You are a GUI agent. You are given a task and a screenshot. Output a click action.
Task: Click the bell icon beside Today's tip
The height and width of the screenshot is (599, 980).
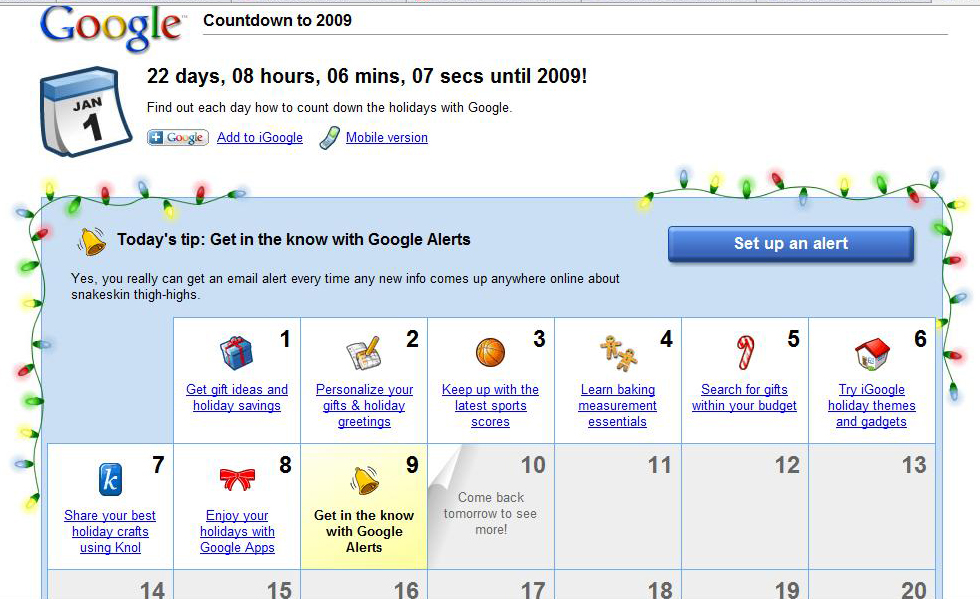tap(92, 241)
